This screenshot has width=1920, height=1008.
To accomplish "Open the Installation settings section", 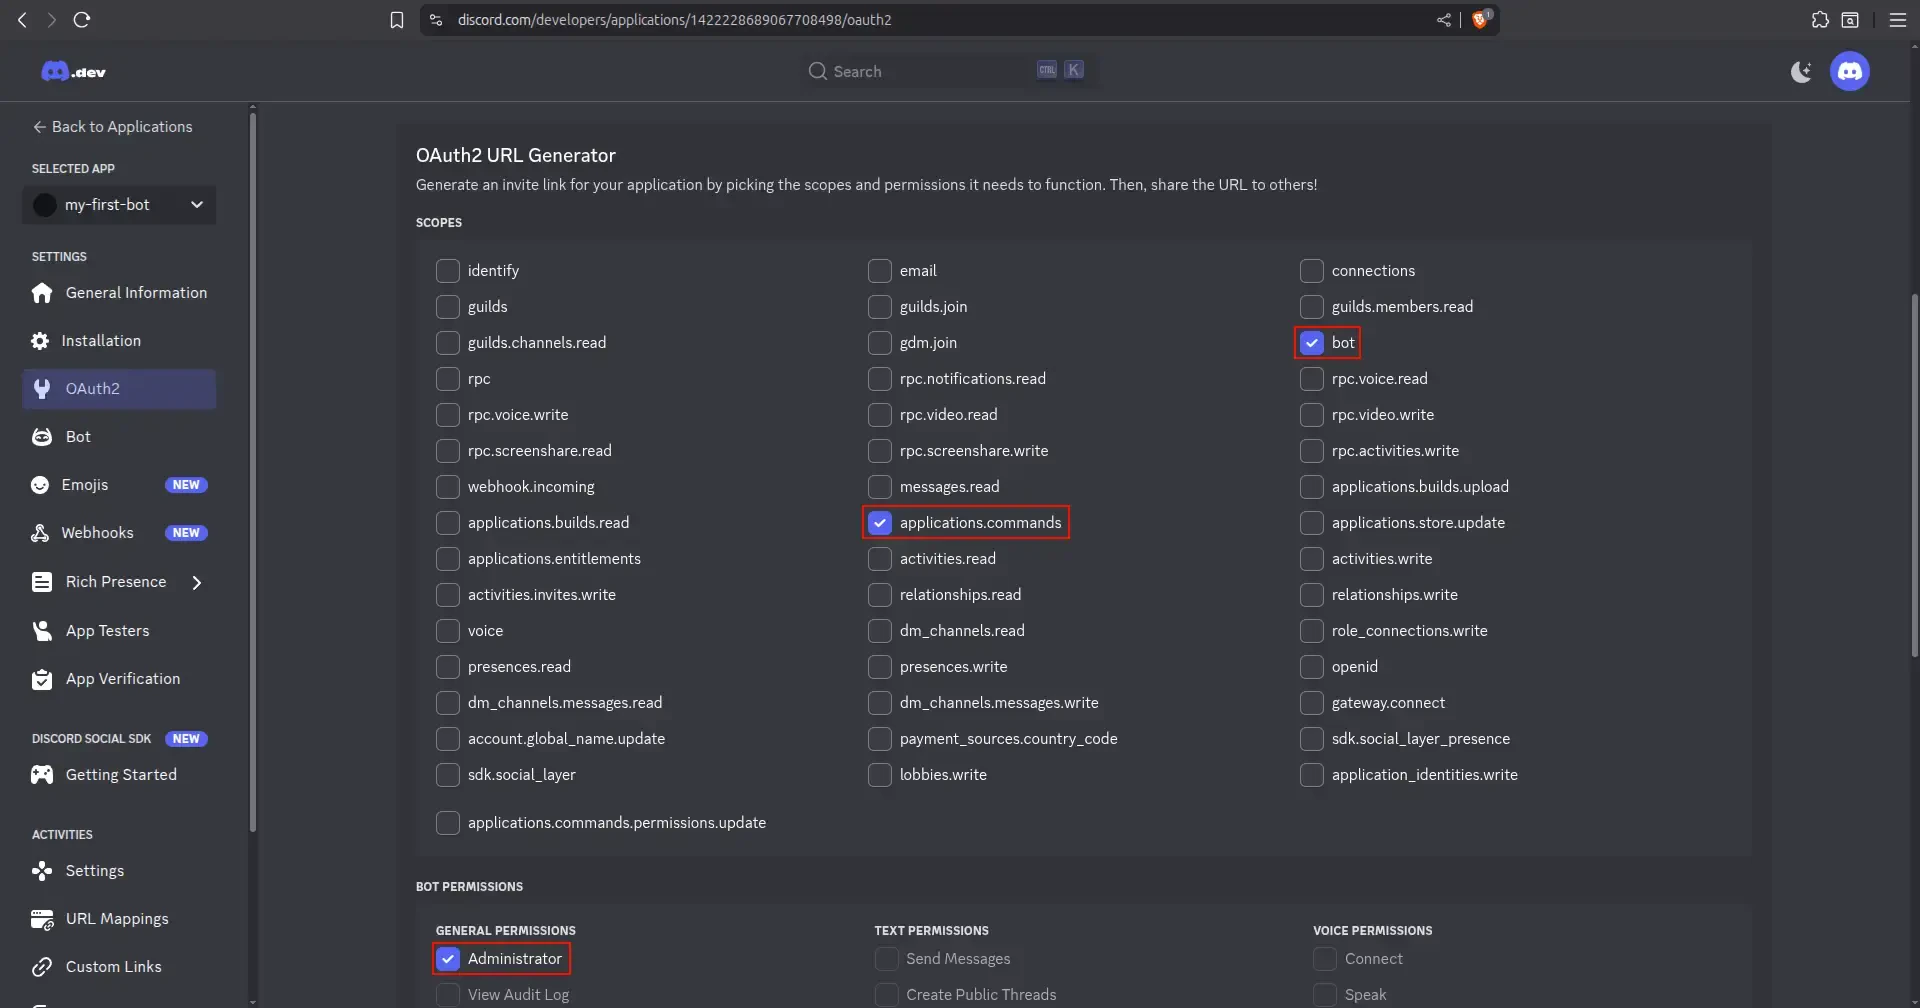I will (x=100, y=341).
